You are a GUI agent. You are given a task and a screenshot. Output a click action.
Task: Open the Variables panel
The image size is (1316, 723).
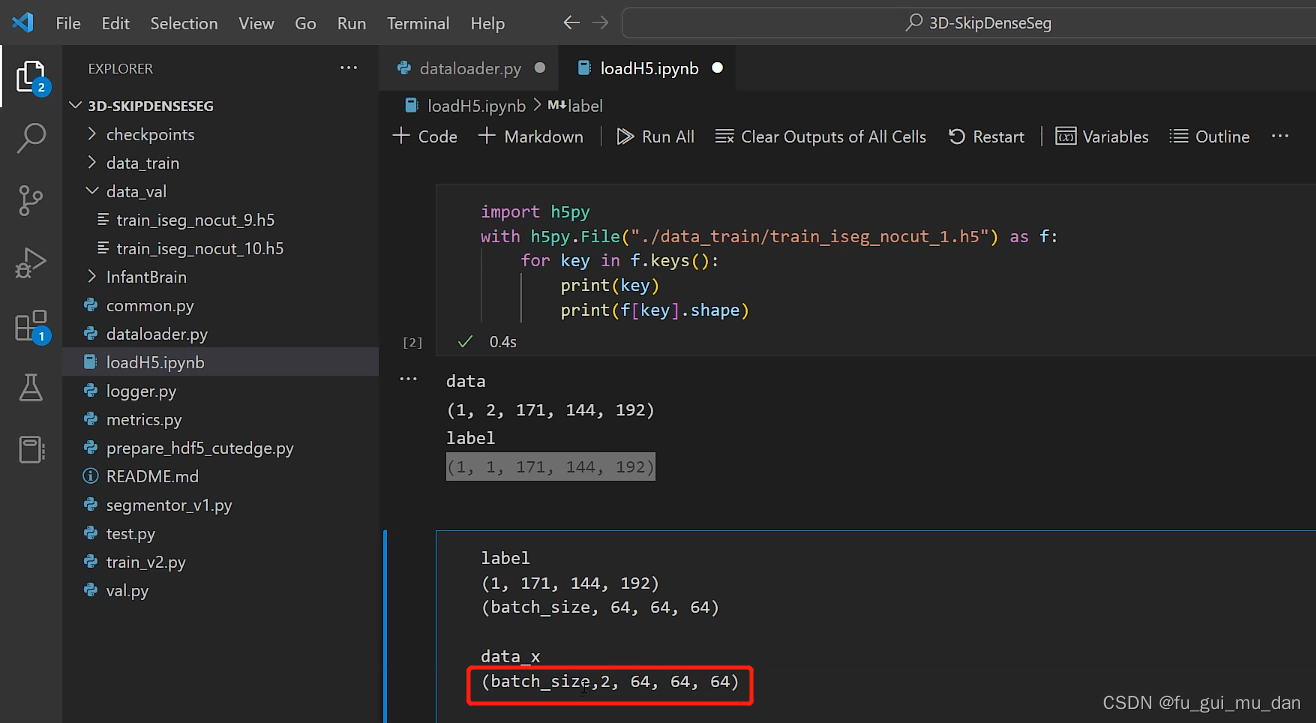point(1102,136)
